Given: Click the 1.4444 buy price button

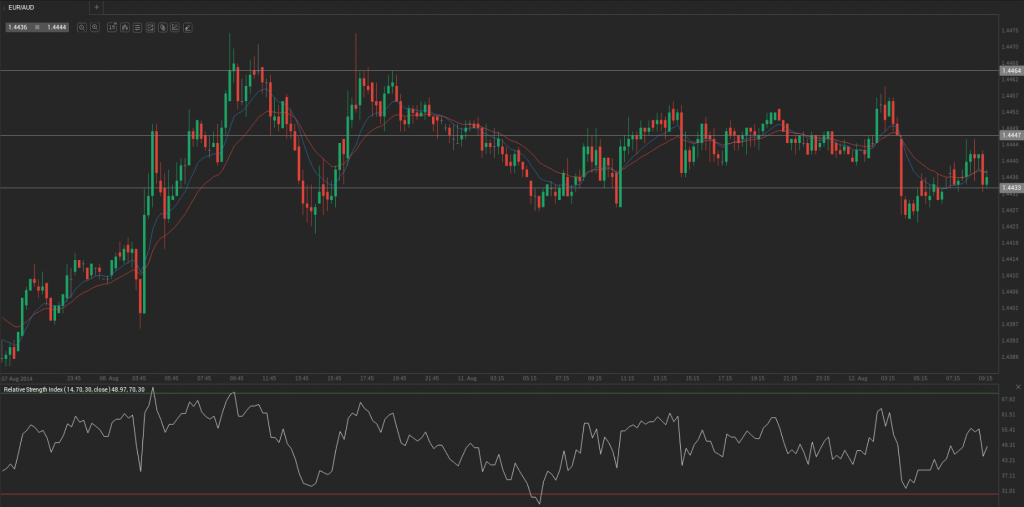Looking at the screenshot, I should (x=57, y=27).
